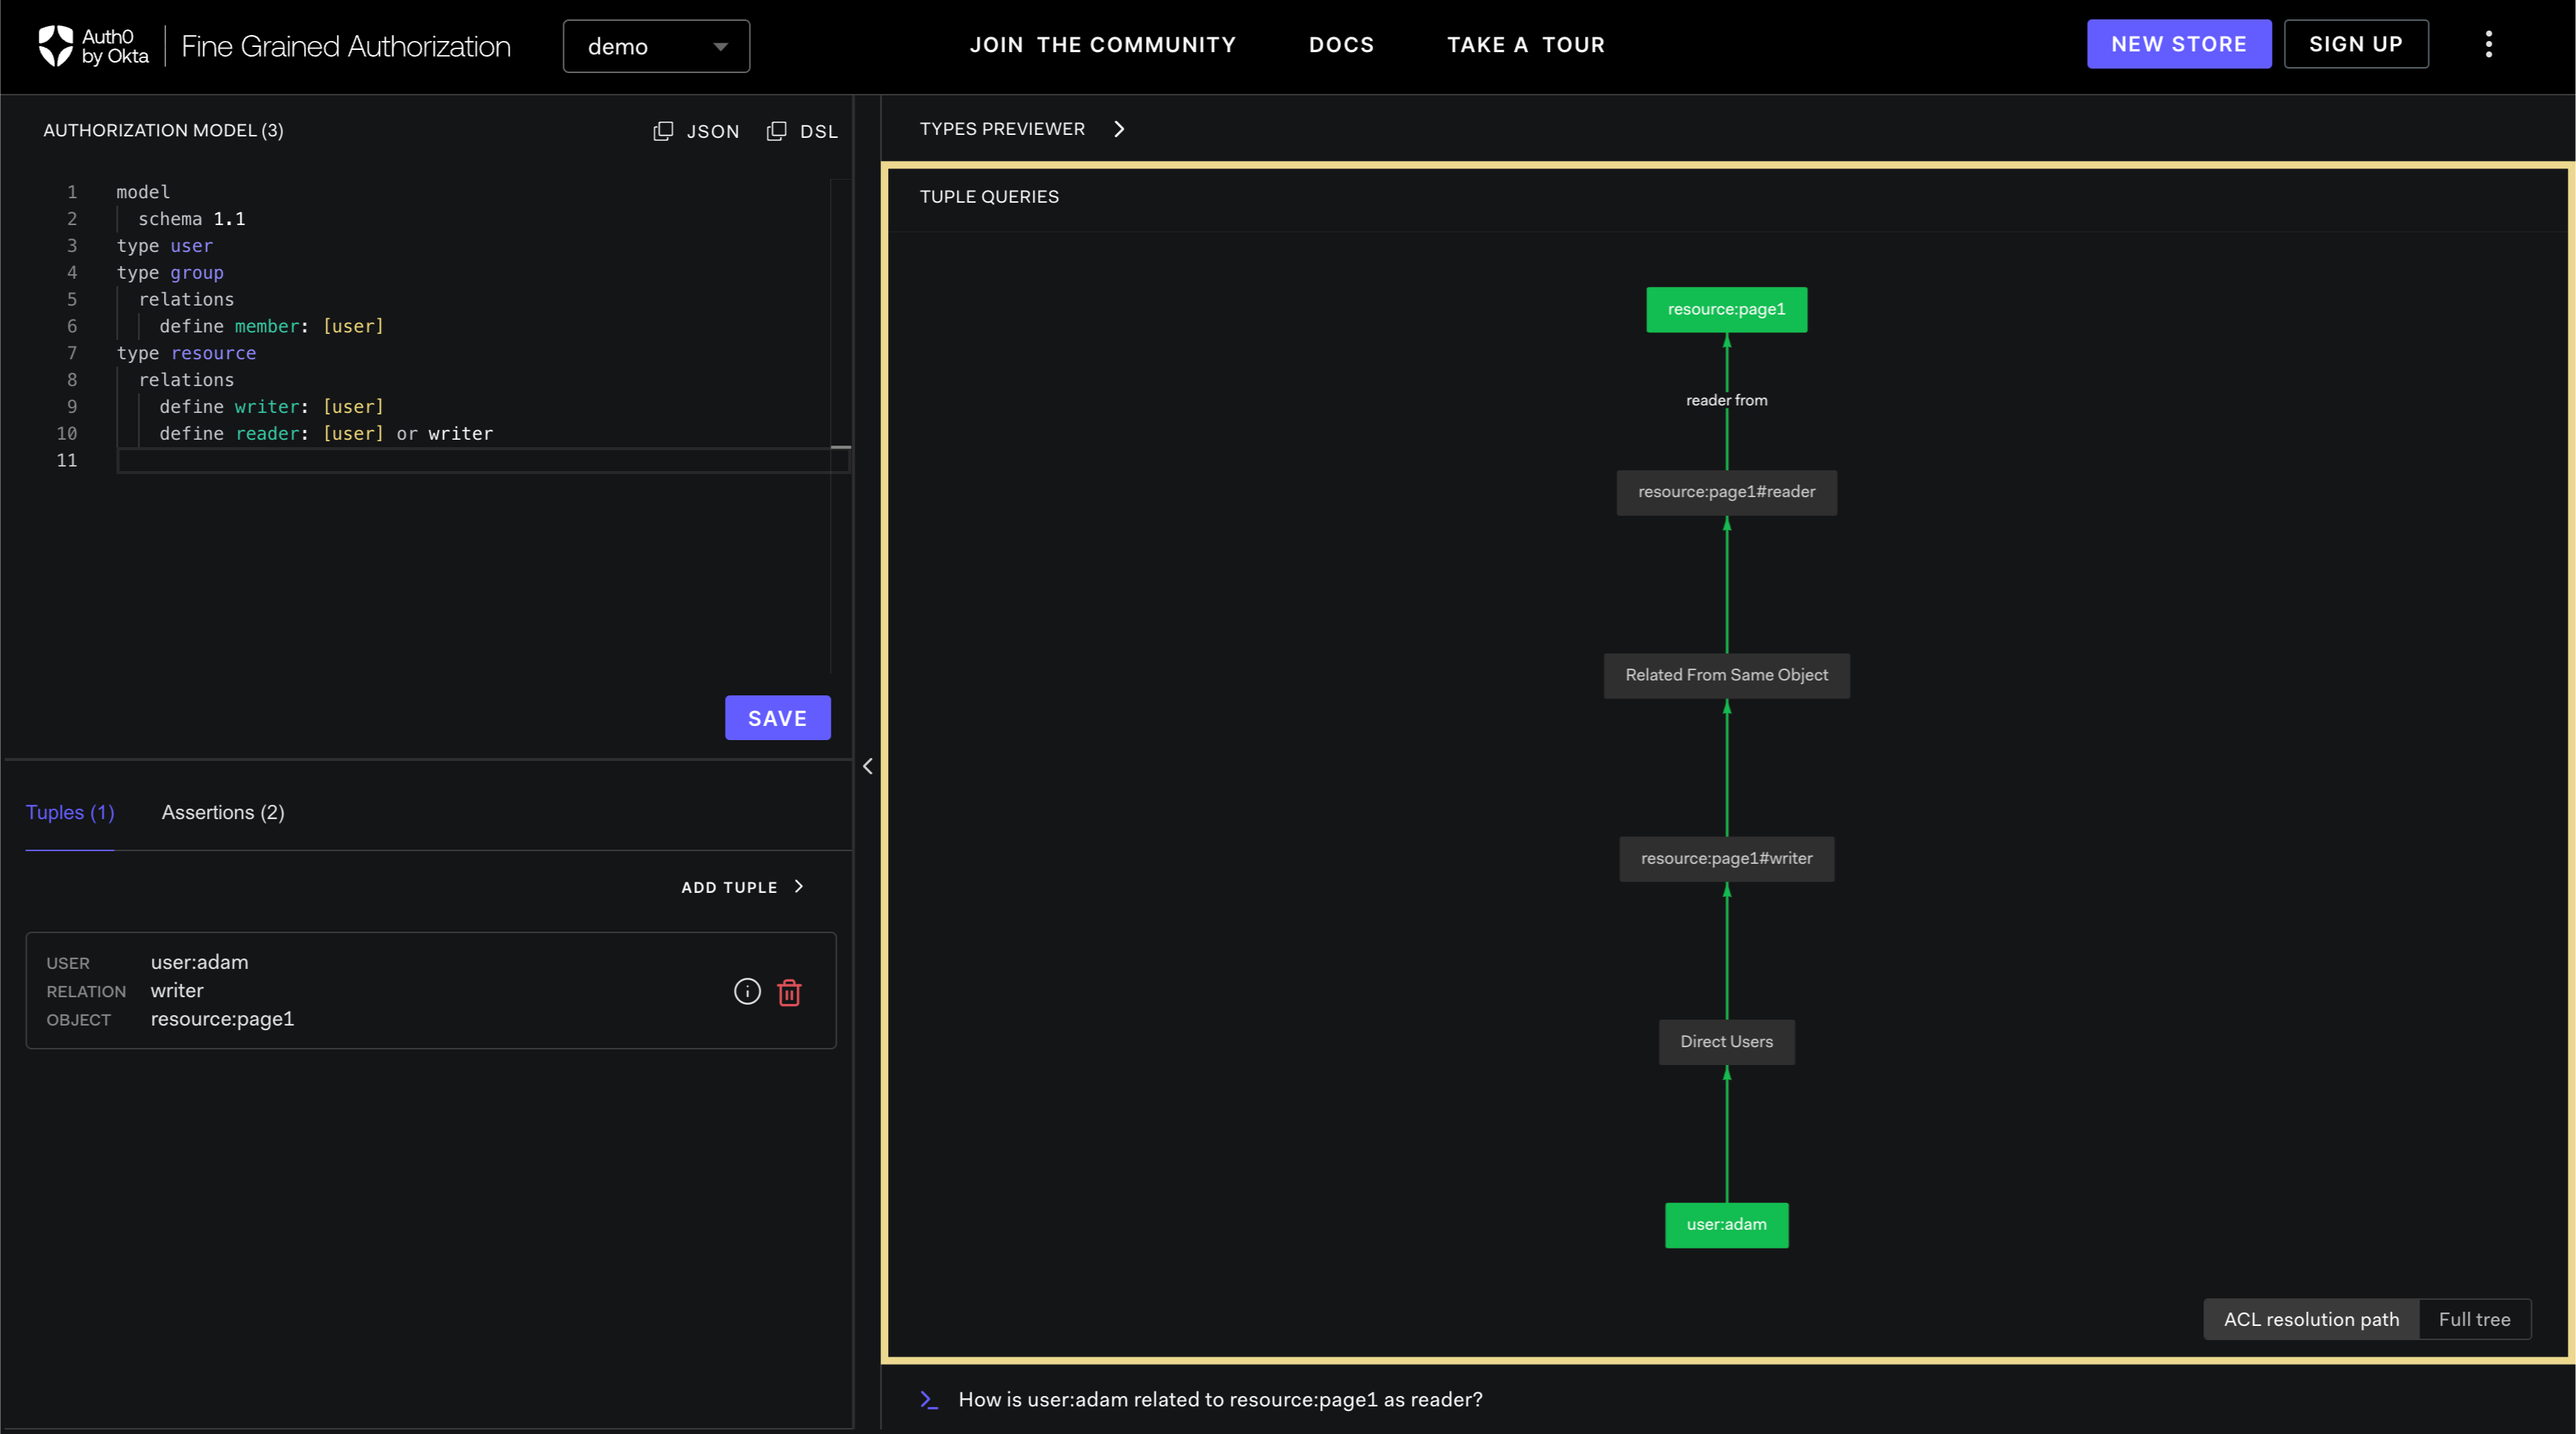
Task: Open the Join the Community link
Action: (1102, 45)
